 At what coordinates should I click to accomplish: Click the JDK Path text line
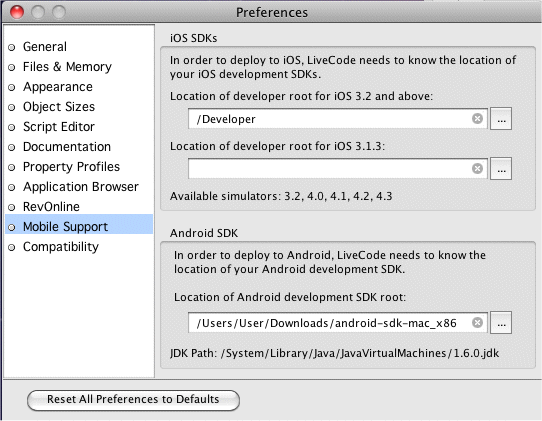pyautogui.click(x=334, y=353)
